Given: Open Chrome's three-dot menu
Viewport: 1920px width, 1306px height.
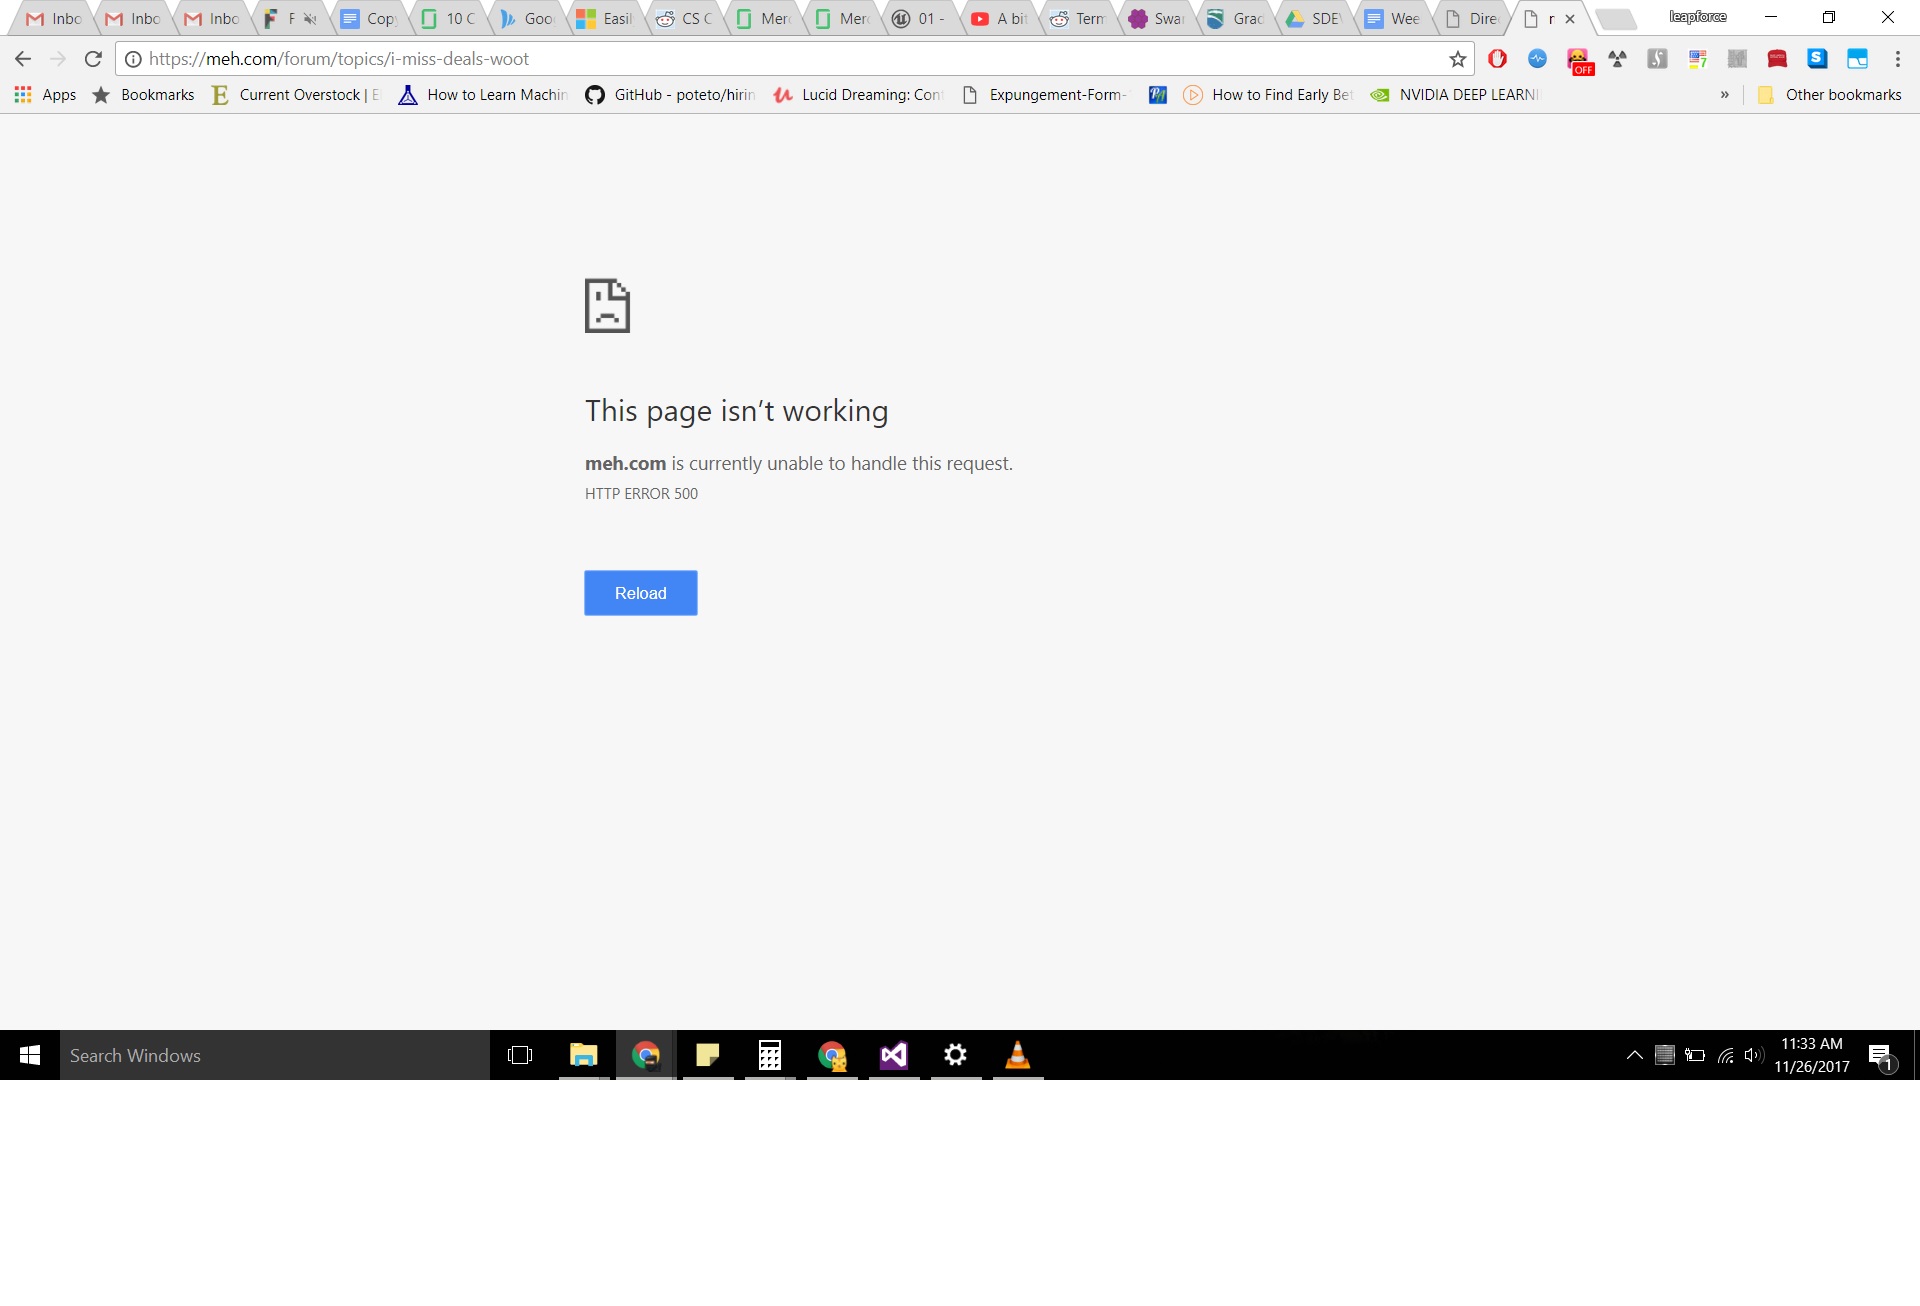Looking at the screenshot, I should point(1897,59).
